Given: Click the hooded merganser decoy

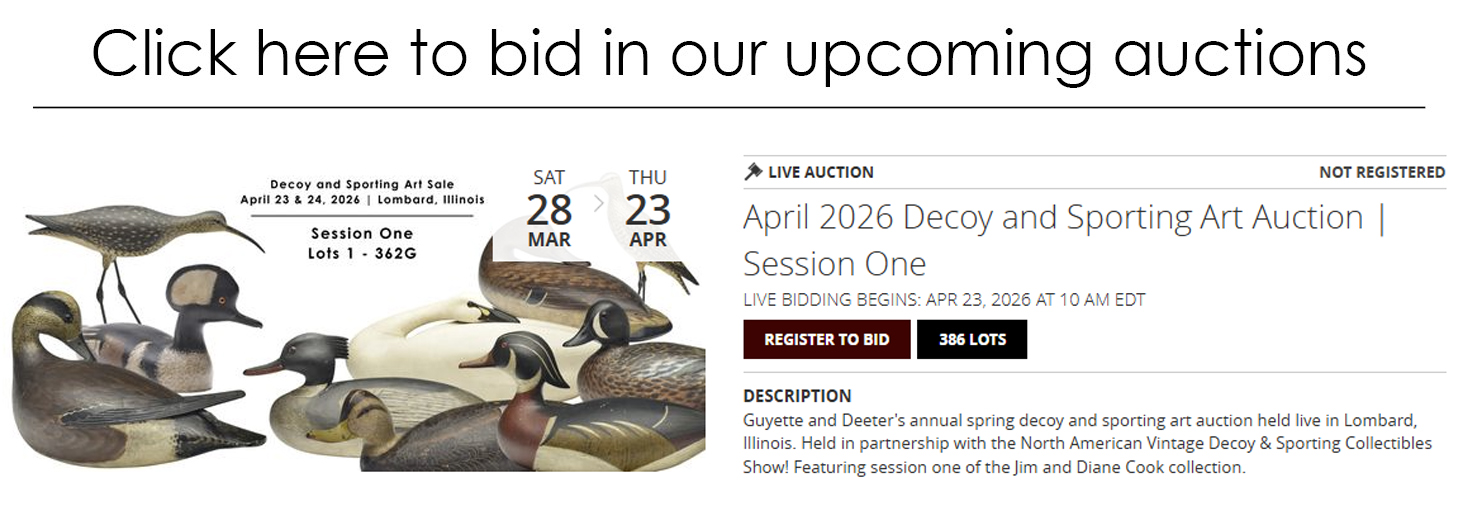Looking at the screenshot, I should tap(190, 320).
